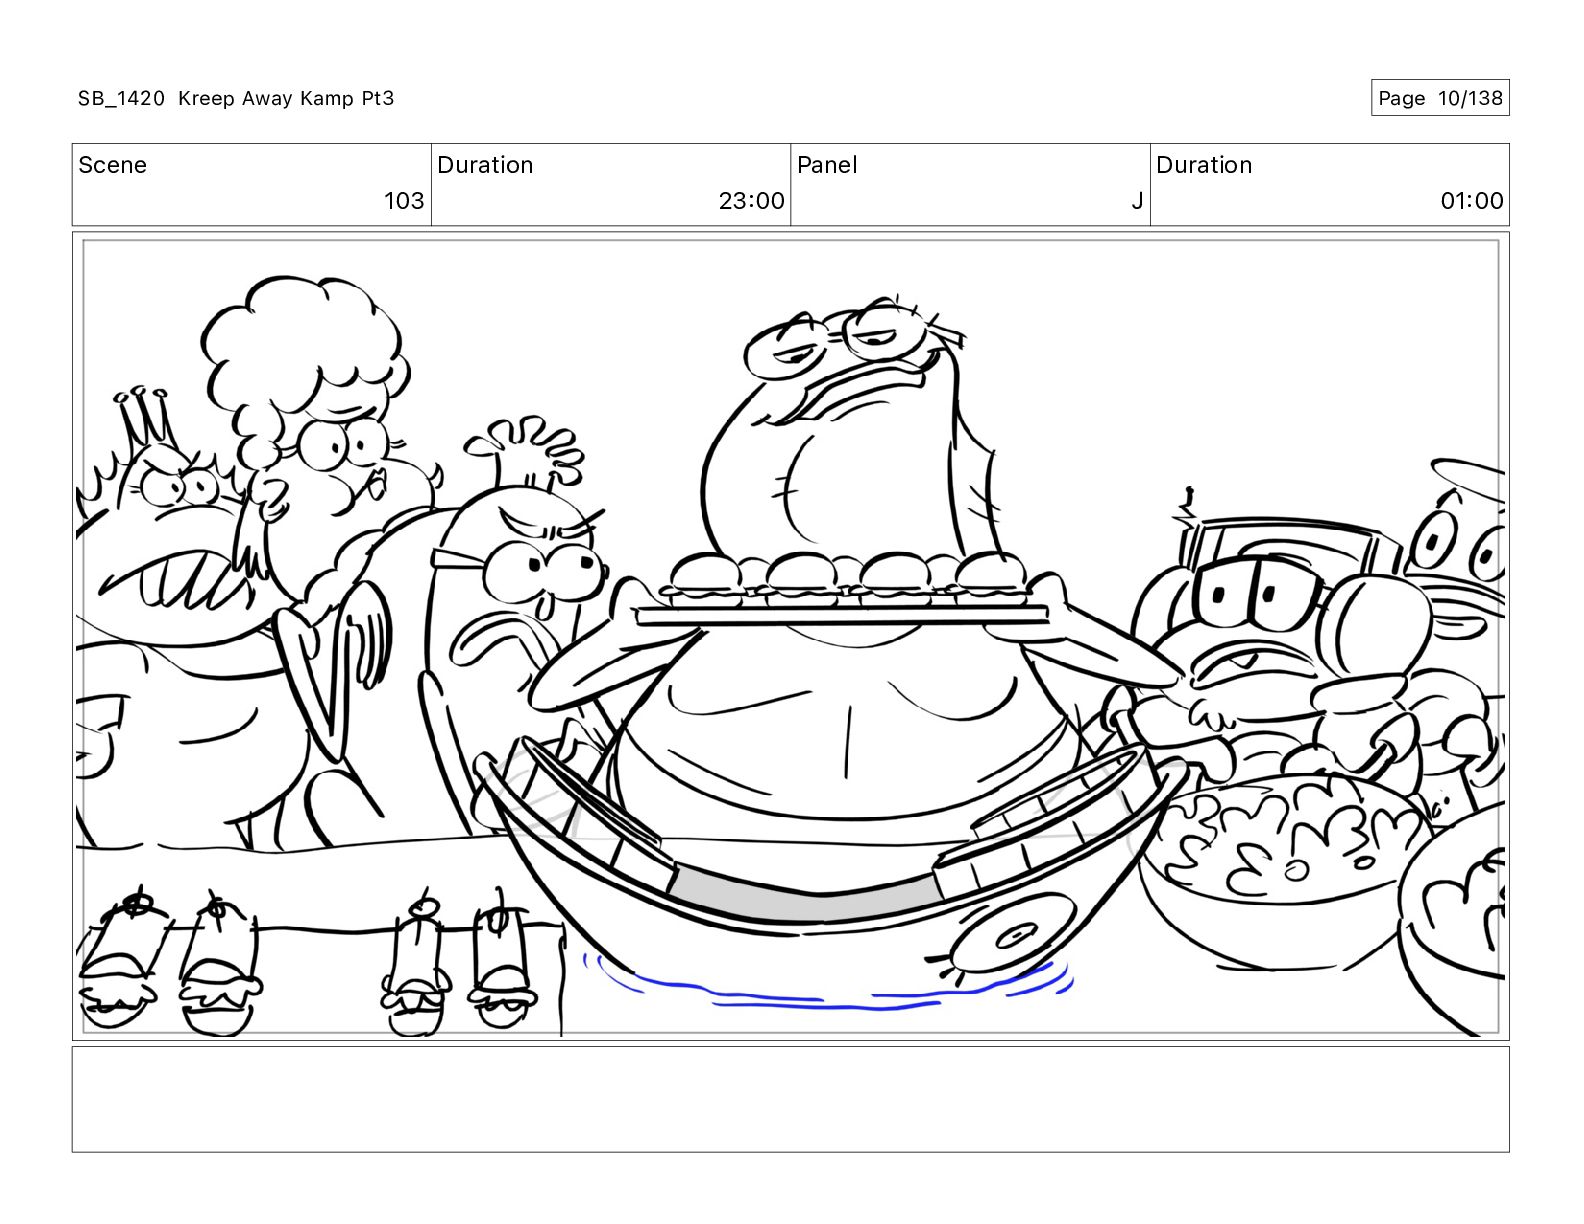Select the panel letter J
1584x1224 pixels.
1137,201
